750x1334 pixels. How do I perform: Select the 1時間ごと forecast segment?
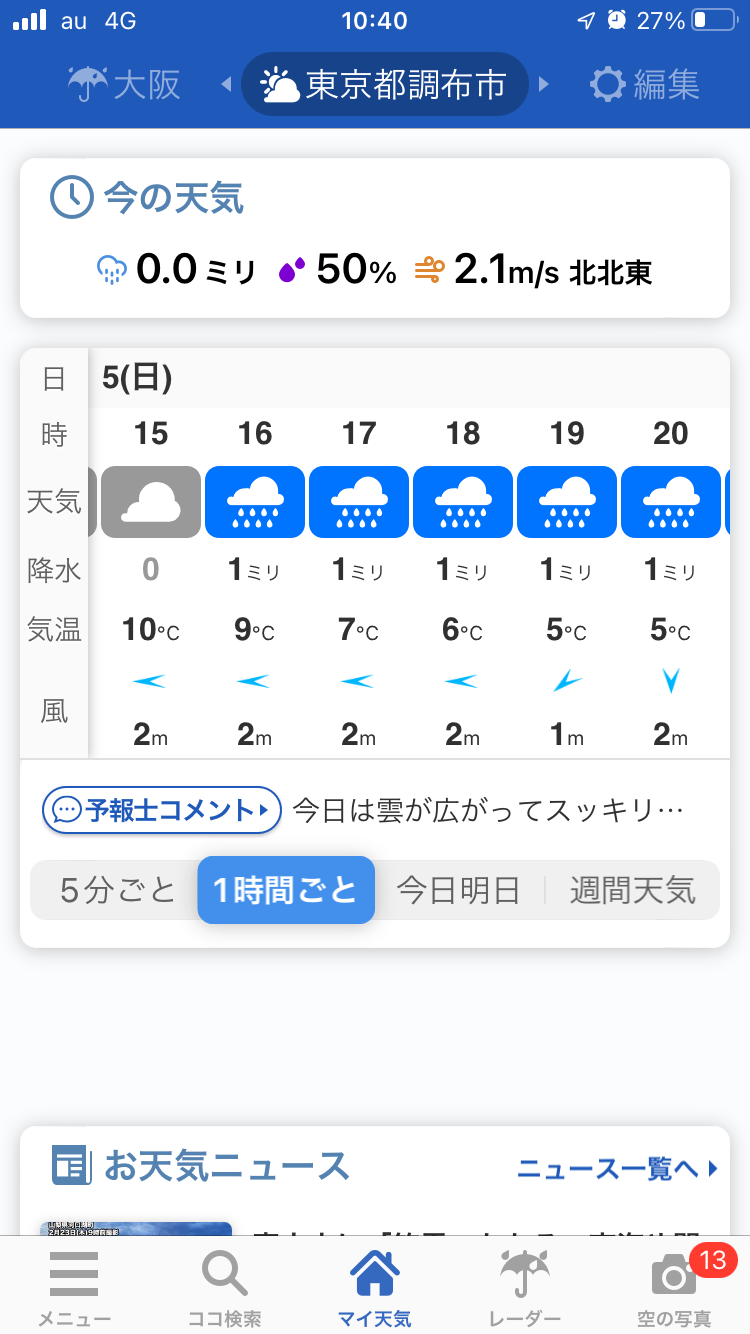pyautogui.click(x=286, y=889)
